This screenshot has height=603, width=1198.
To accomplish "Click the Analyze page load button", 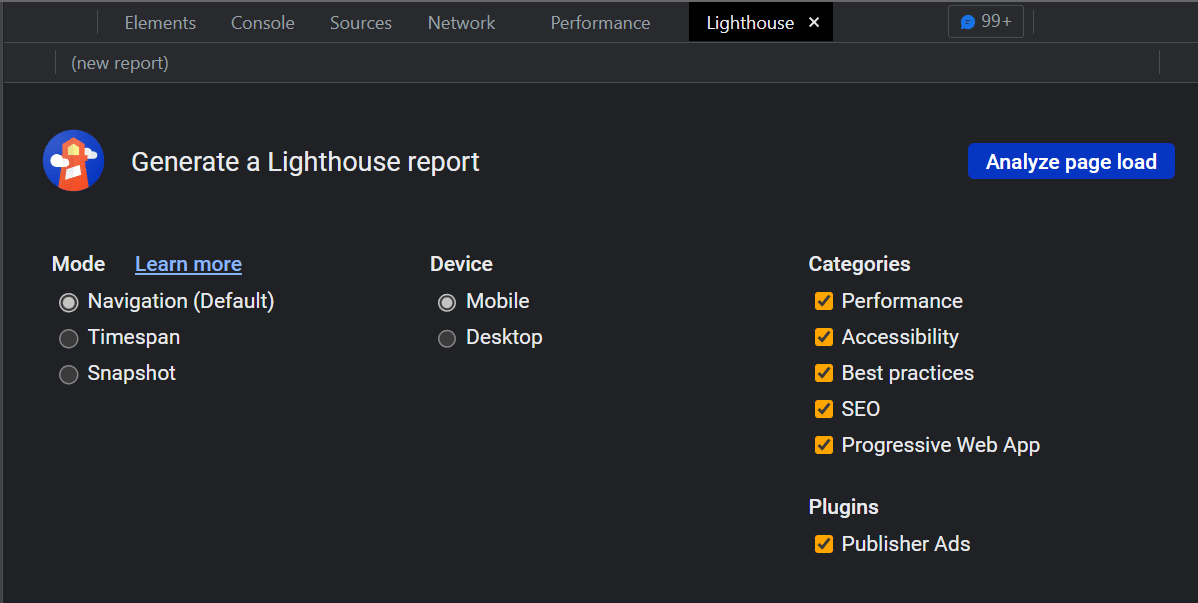I will click(x=1071, y=162).
